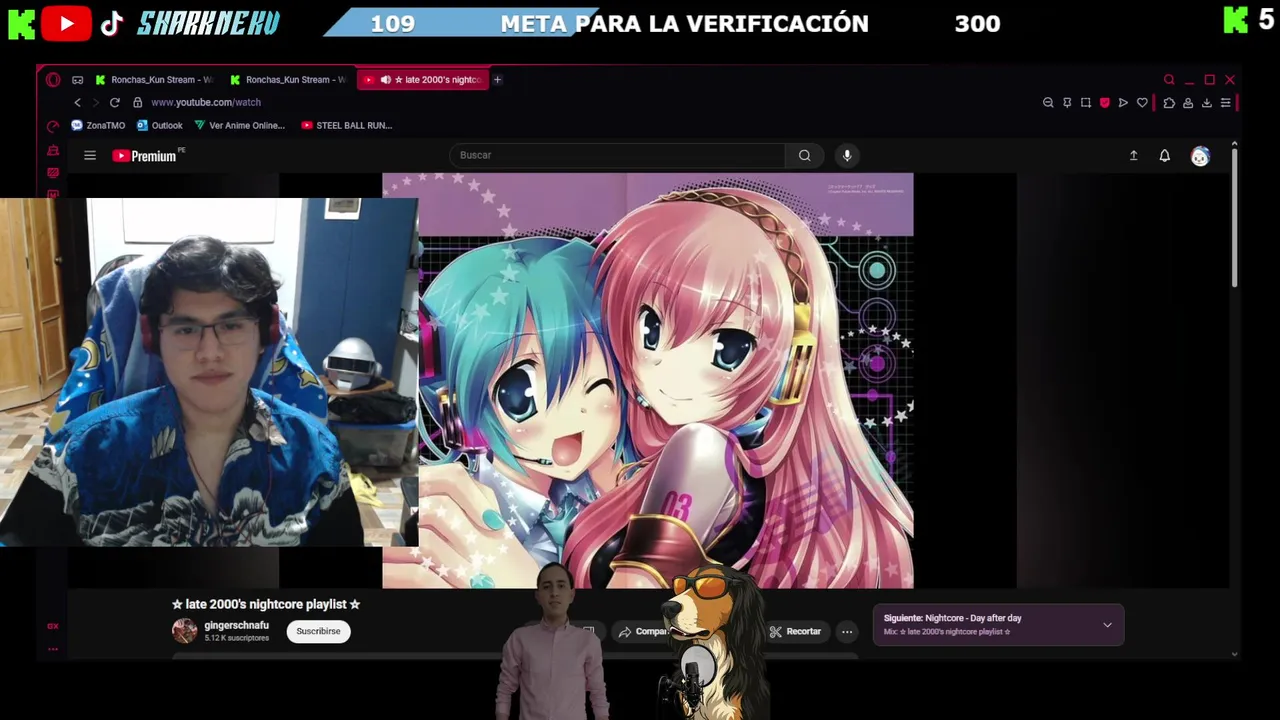The width and height of the screenshot is (1280, 720).
Task: Click the Siguiente: Nightcore - Day after day text
Action: (952, 618)
